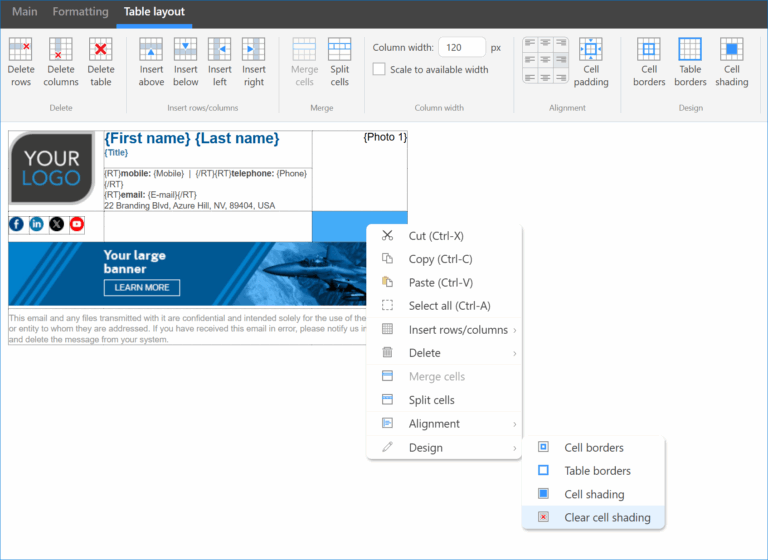The image size is (768, 560).
Task: Align cell content middle-right
Action: pos(561,60)
